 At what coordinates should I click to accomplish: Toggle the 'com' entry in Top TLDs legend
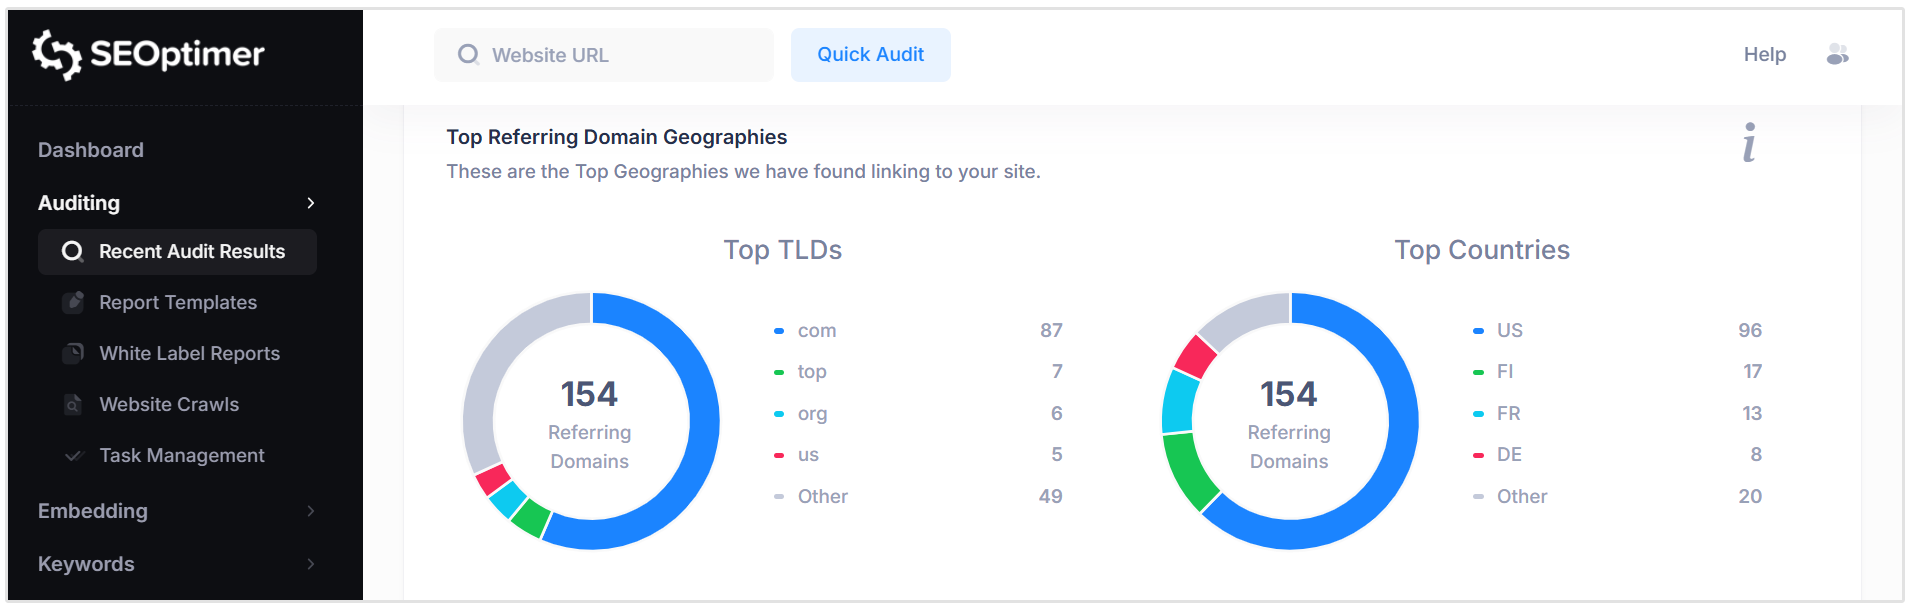click(814, 330)
